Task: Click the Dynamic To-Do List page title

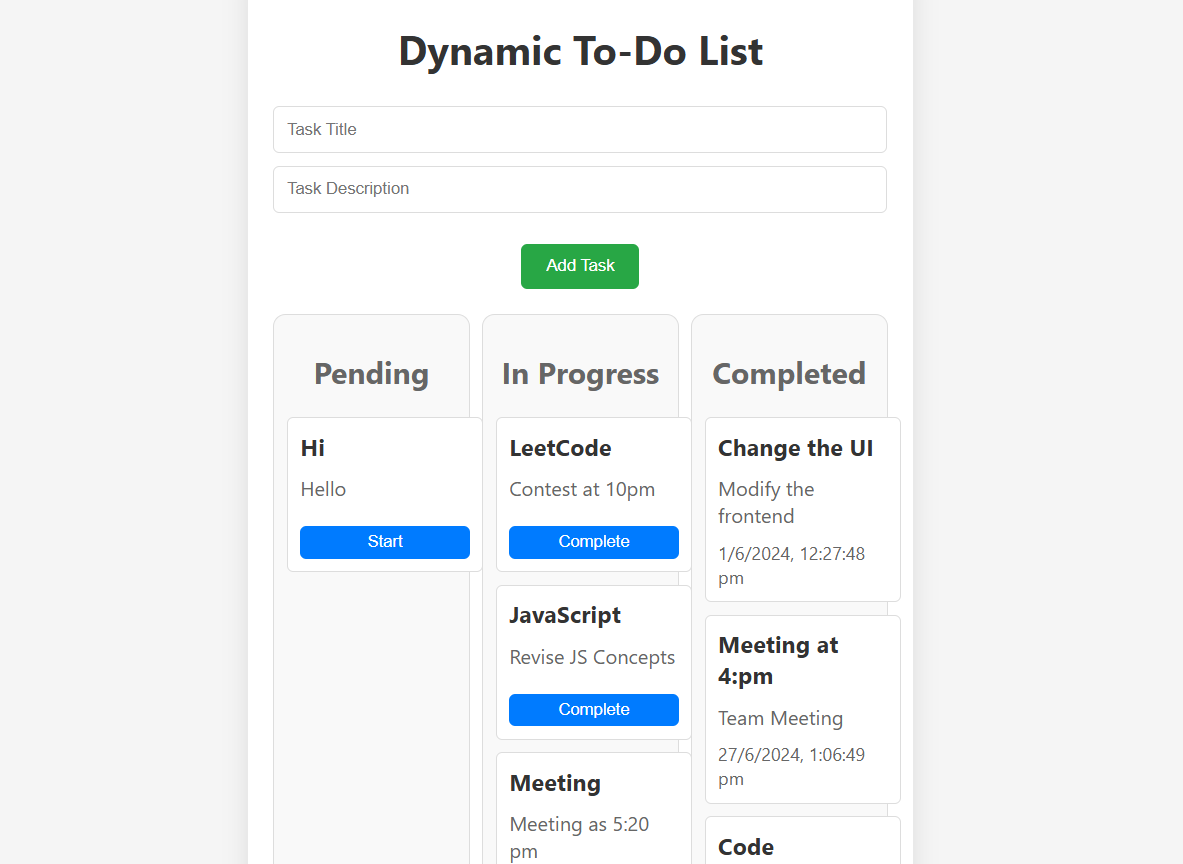Action: pyautogui.click(x=580, y=51)
